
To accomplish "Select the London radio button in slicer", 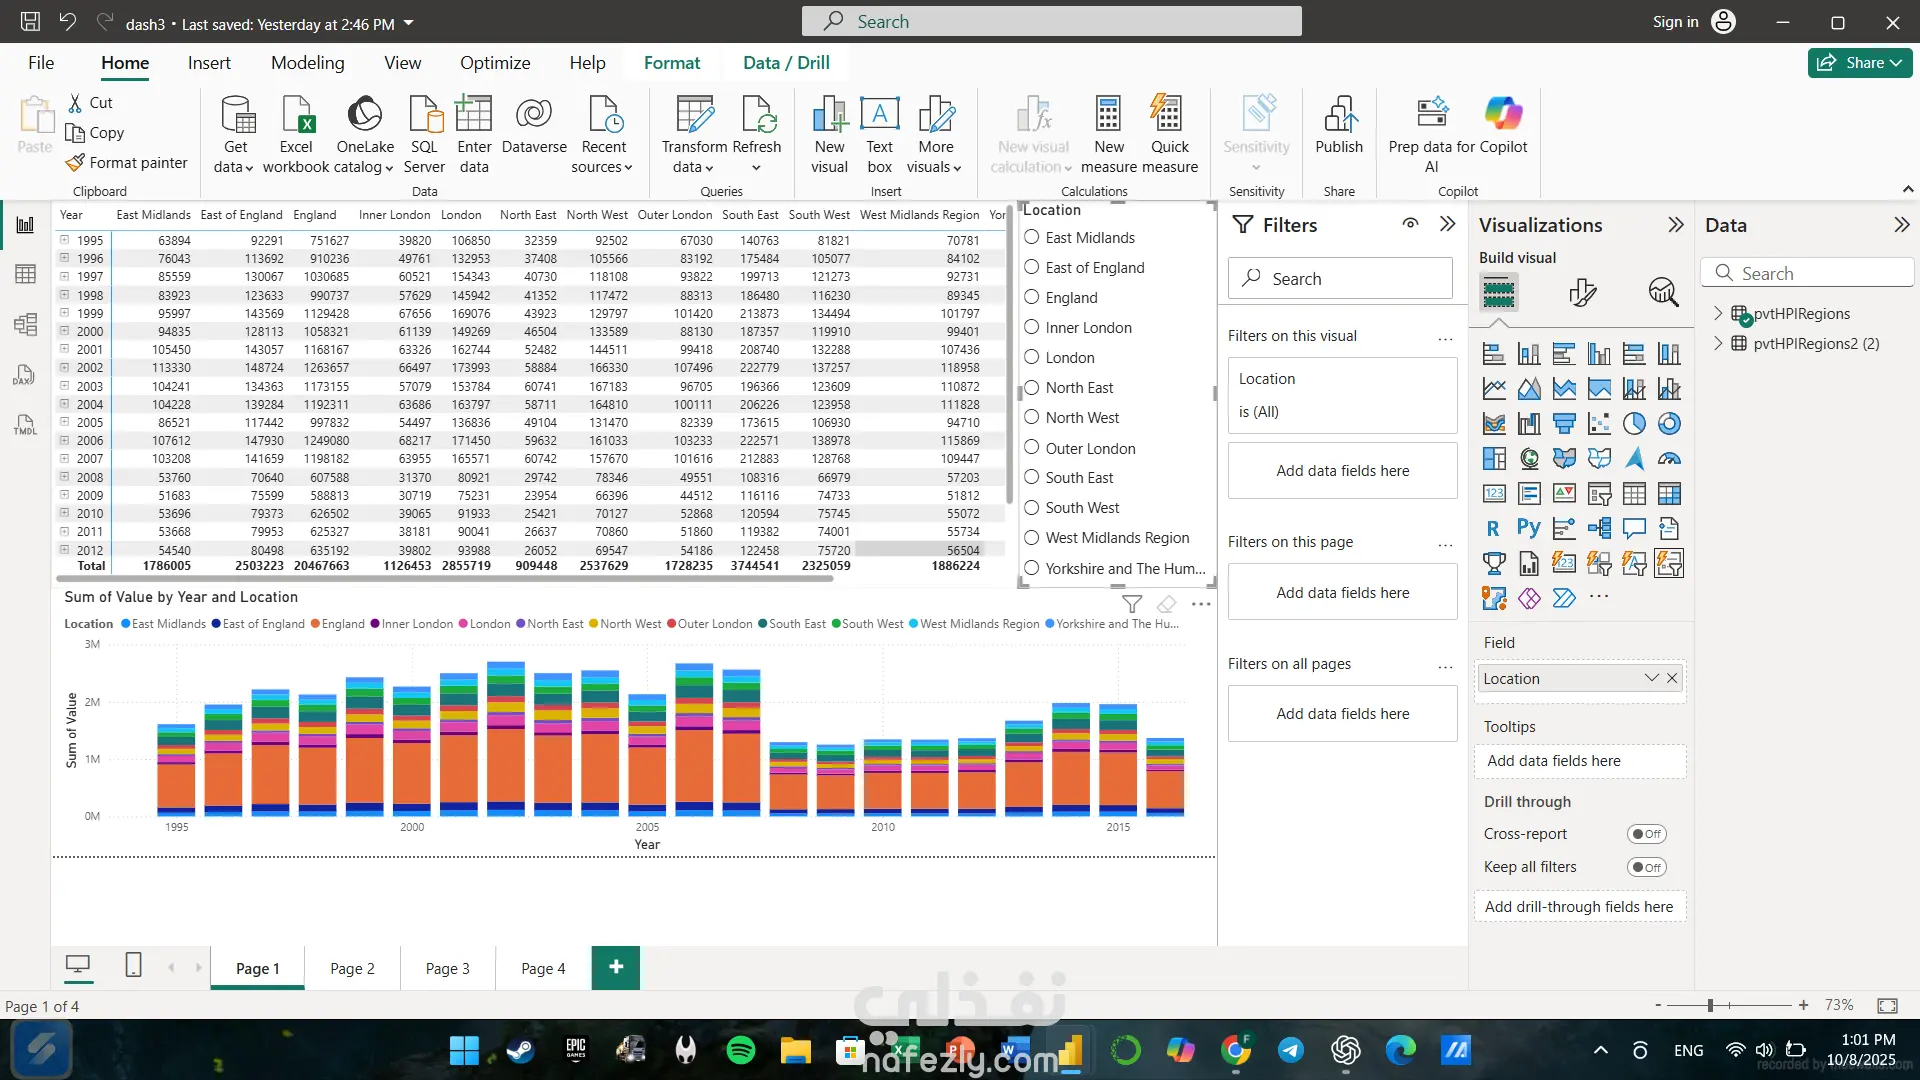I will pos(1032,357).
